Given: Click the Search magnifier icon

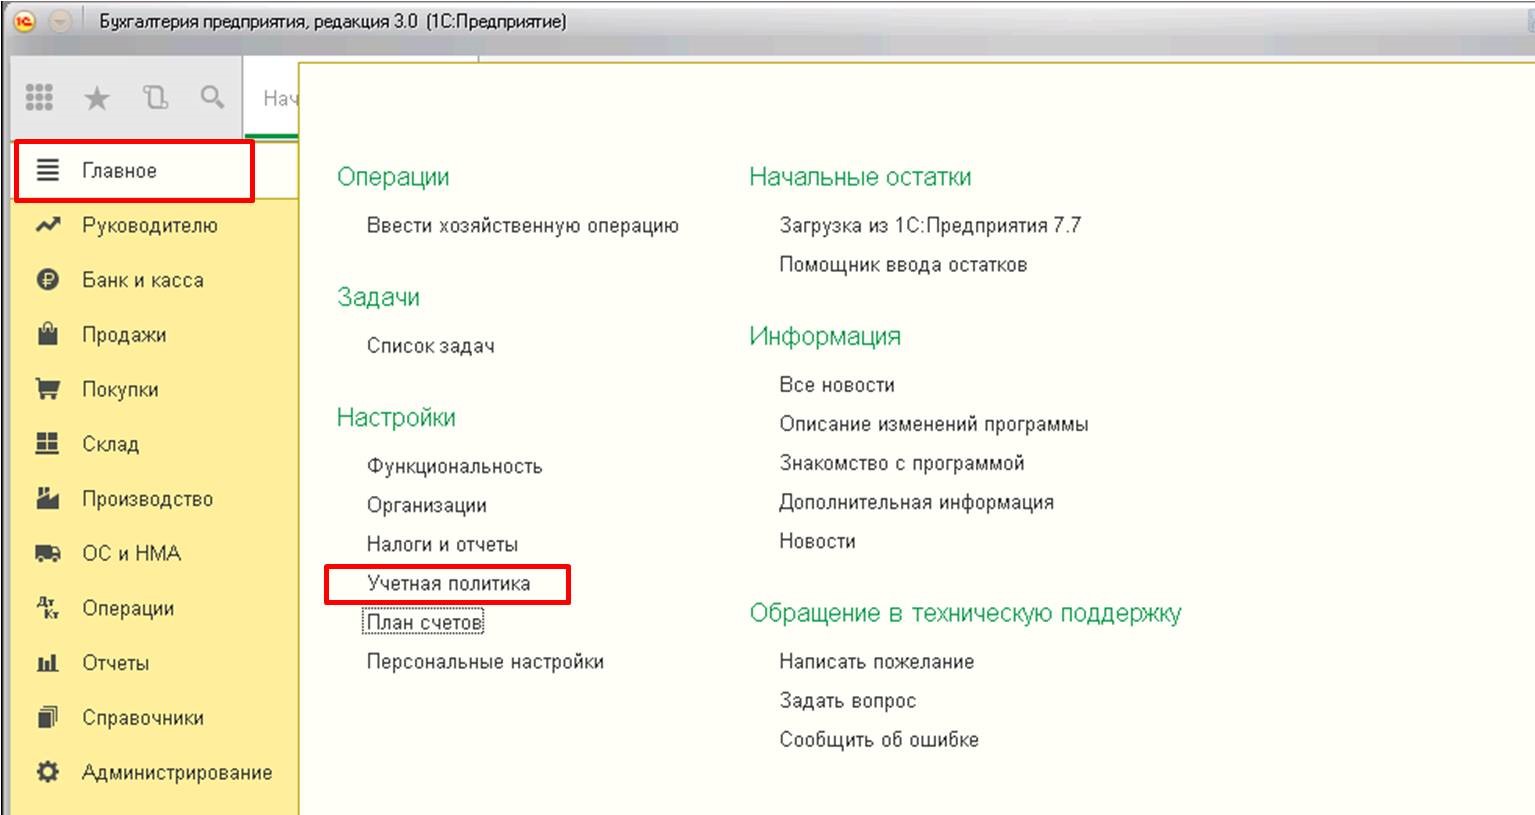Looking at the screenshot, I should [212, 97].
